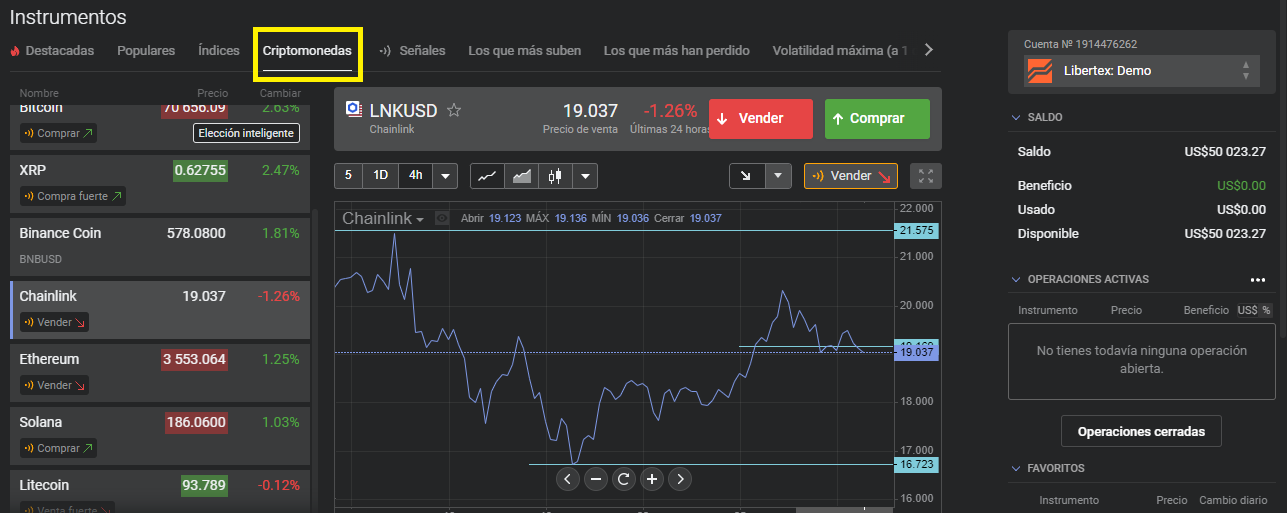1287x513 pixels.
Task: Open the Destacadas tab
Action: [x=60, y=51]
